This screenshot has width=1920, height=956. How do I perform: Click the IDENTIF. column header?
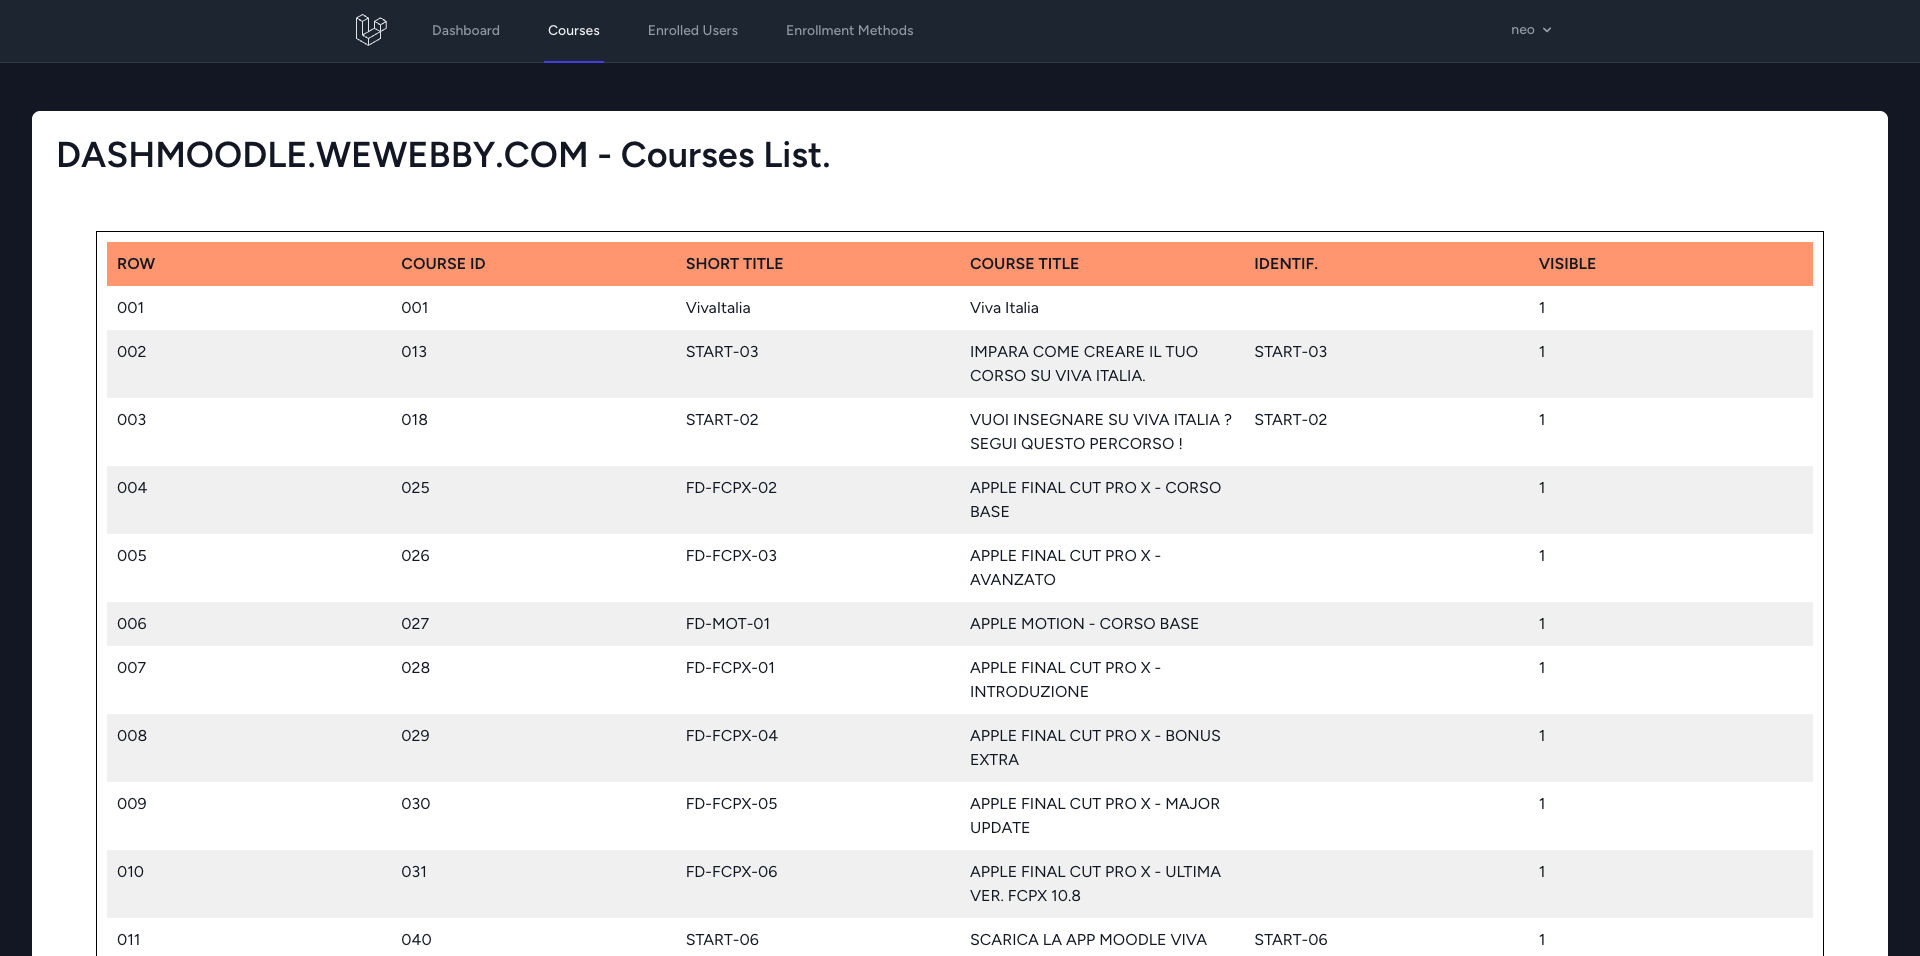1286,264
